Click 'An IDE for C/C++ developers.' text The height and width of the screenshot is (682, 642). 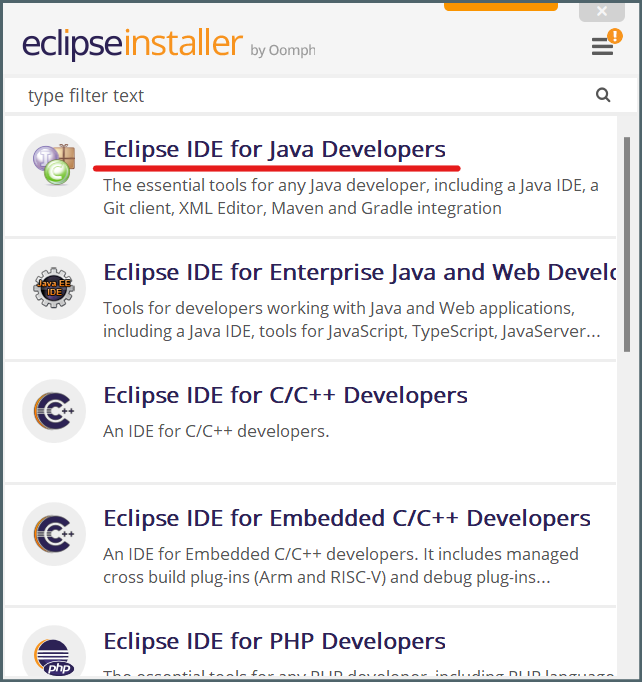point(216,431)
